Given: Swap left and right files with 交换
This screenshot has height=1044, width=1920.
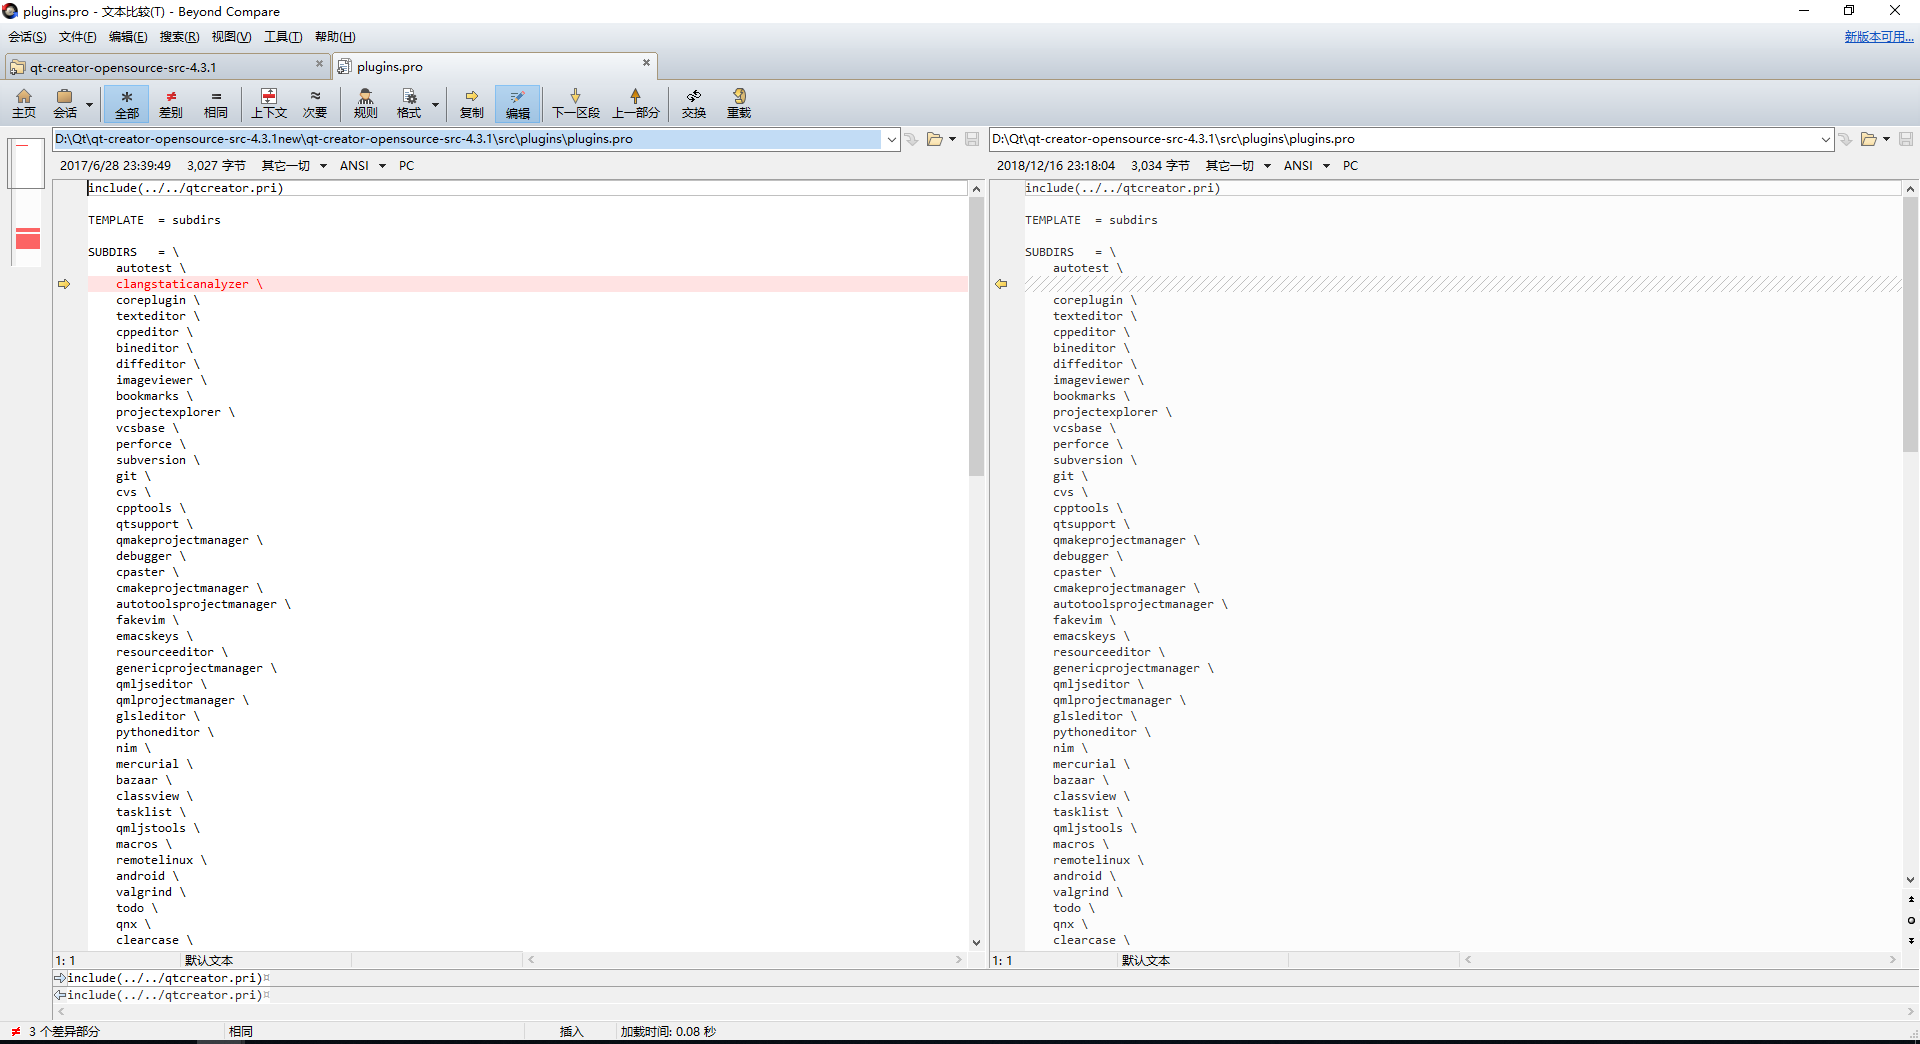Looking at the screenshot, I should [x=693, y=104].
